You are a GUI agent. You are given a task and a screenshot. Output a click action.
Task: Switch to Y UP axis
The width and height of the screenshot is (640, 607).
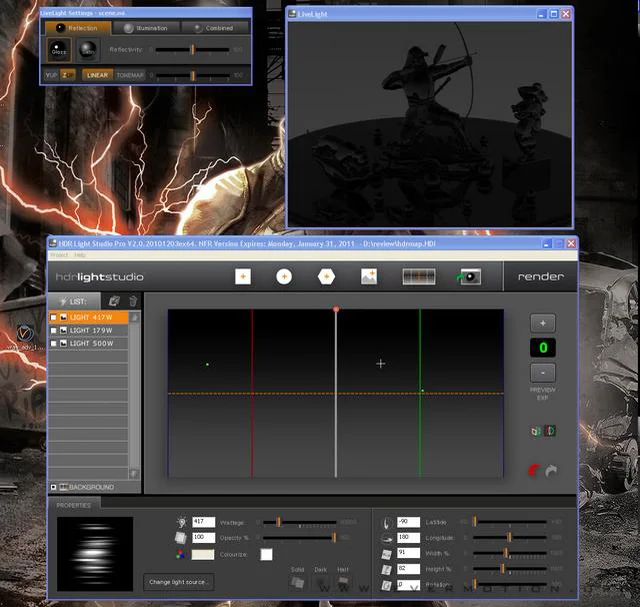[x=51, y=75]
